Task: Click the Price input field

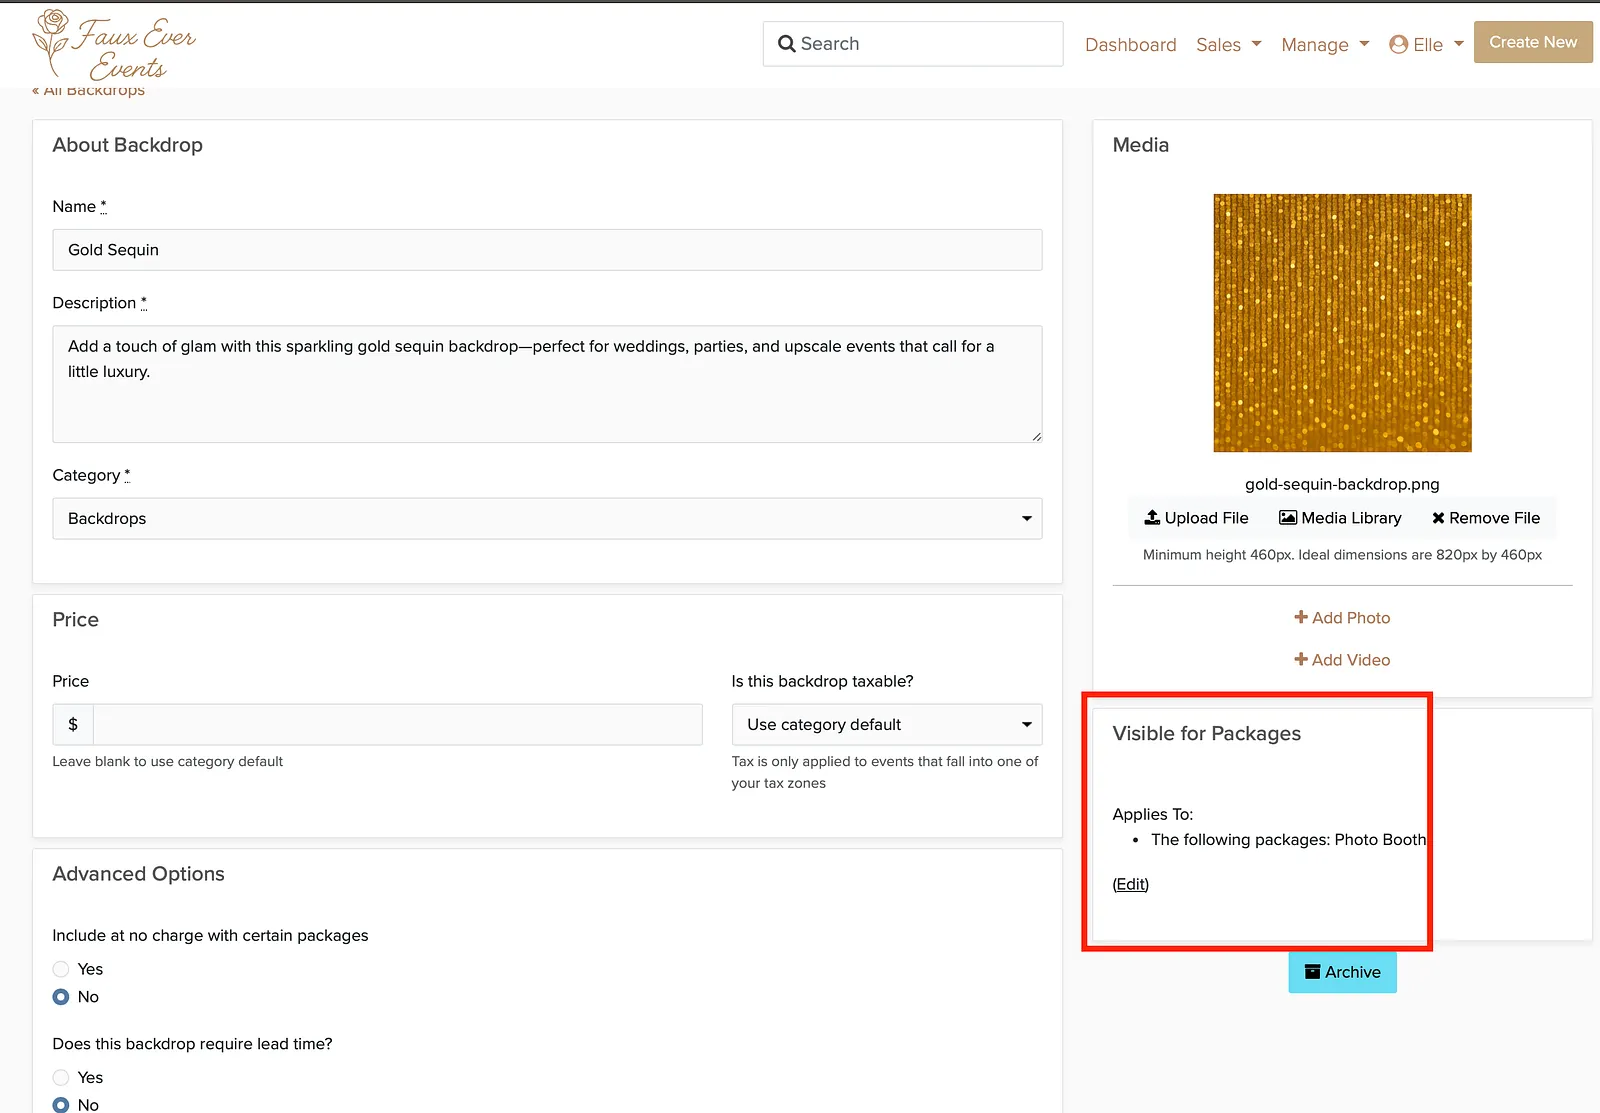Action: [397, 724]
